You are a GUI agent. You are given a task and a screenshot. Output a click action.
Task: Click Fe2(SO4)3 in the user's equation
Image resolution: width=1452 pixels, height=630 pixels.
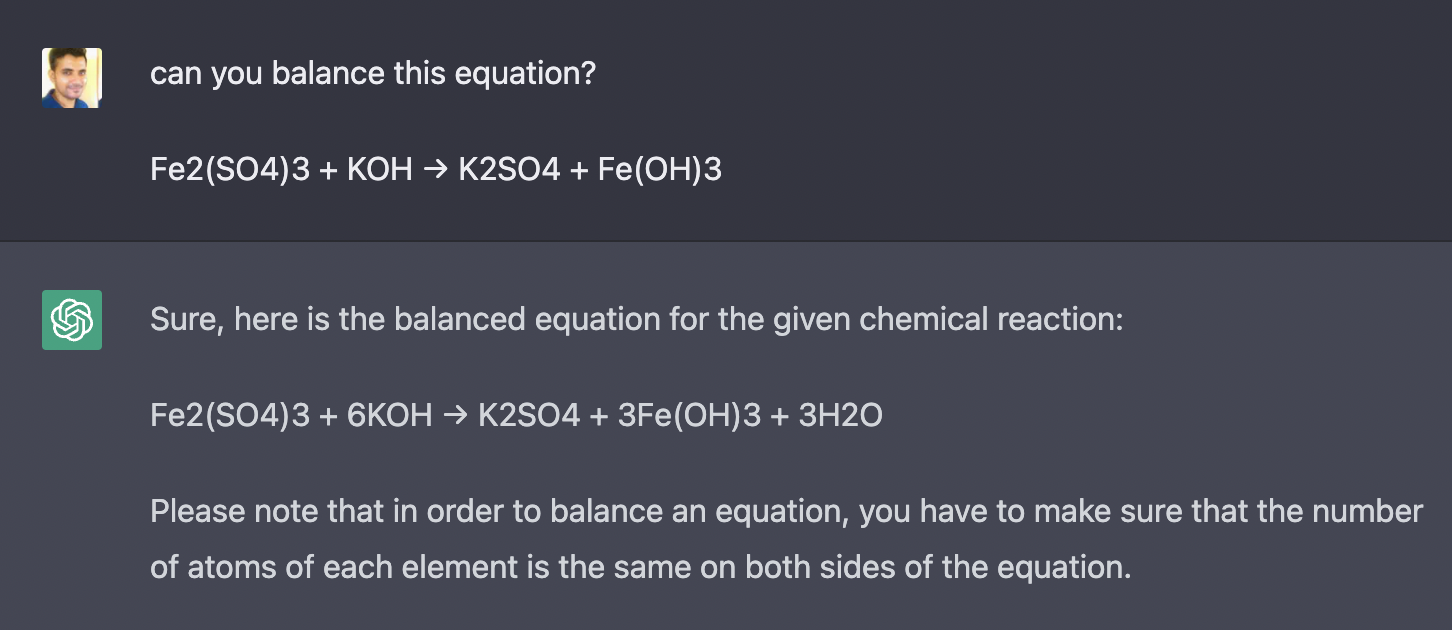point(230,170)
